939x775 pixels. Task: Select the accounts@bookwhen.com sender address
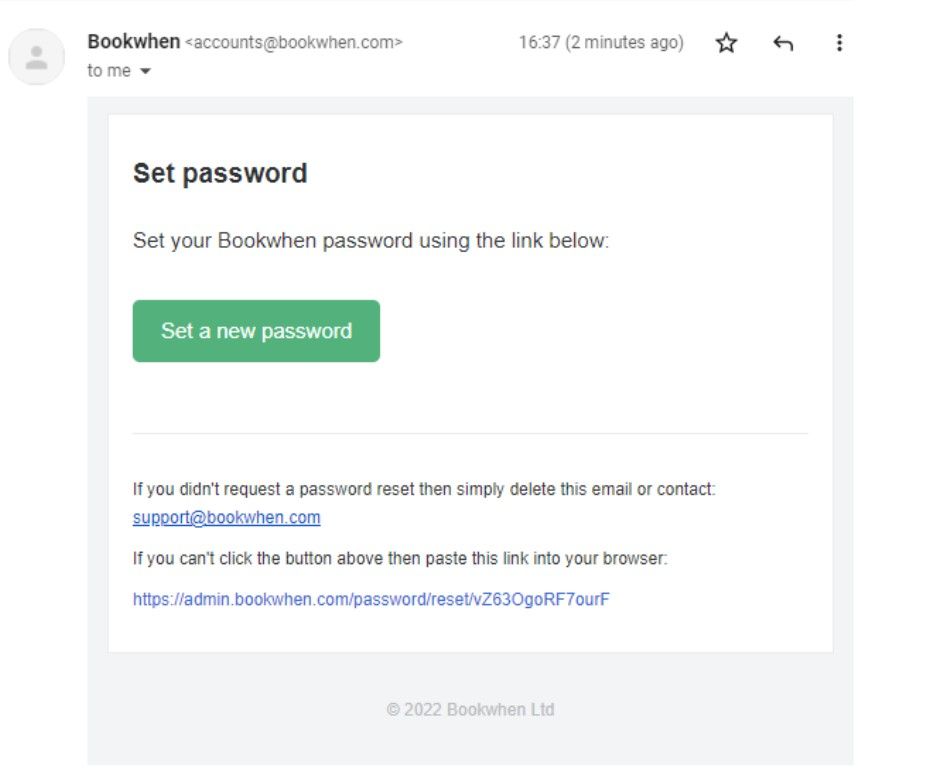[x=293, y=43]
